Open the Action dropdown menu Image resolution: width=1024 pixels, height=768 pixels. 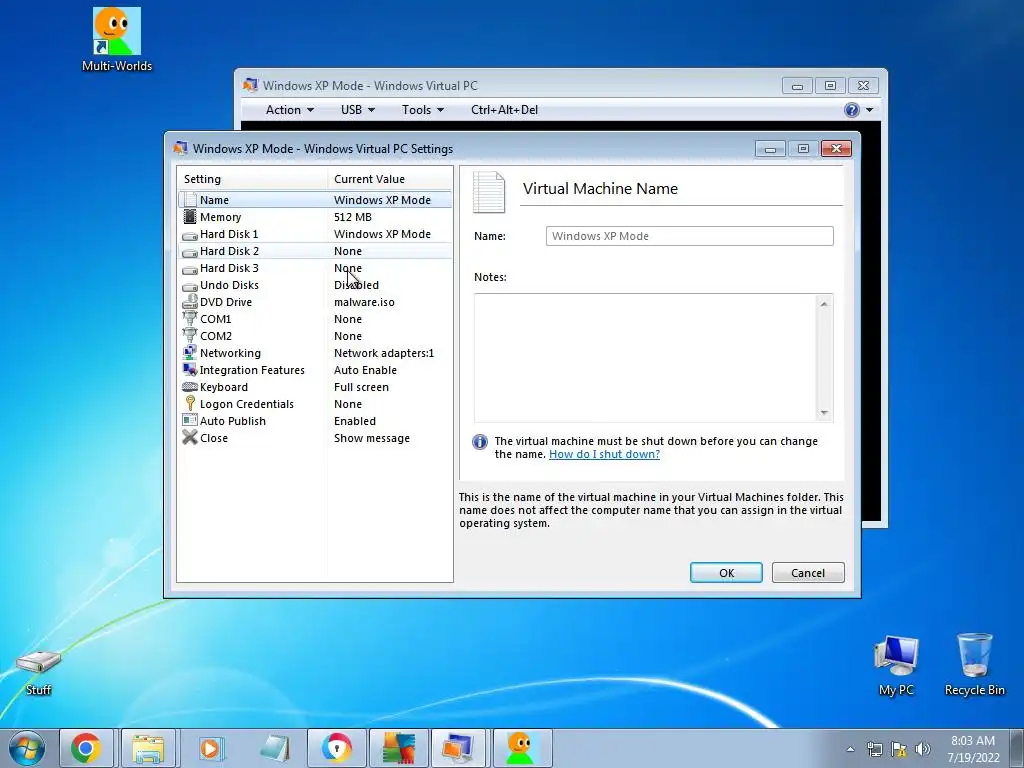[289, 110]
